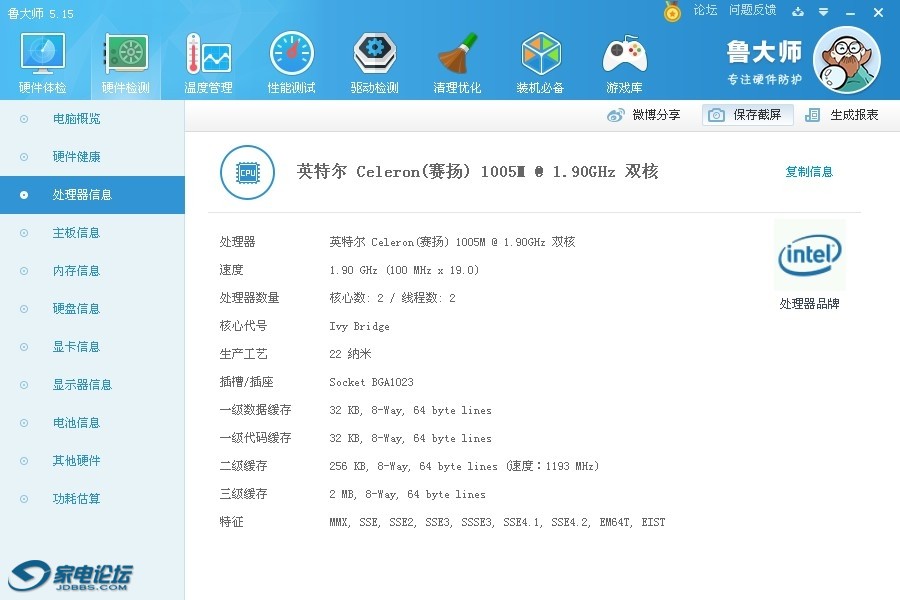The image size is (900, 600).
Task: Open the 硬件体检 hardware checkup icon
Action: (x=42, y=63)
